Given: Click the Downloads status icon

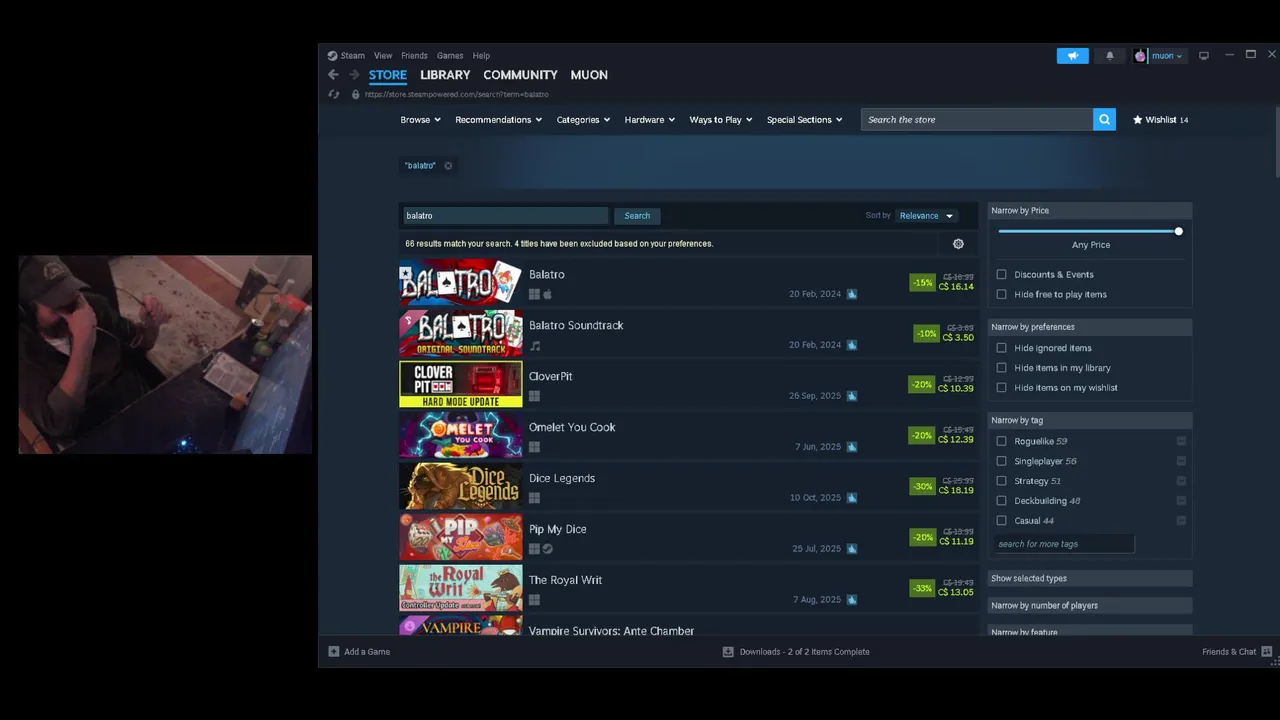Looking at the screenshot, I should 728,652.
